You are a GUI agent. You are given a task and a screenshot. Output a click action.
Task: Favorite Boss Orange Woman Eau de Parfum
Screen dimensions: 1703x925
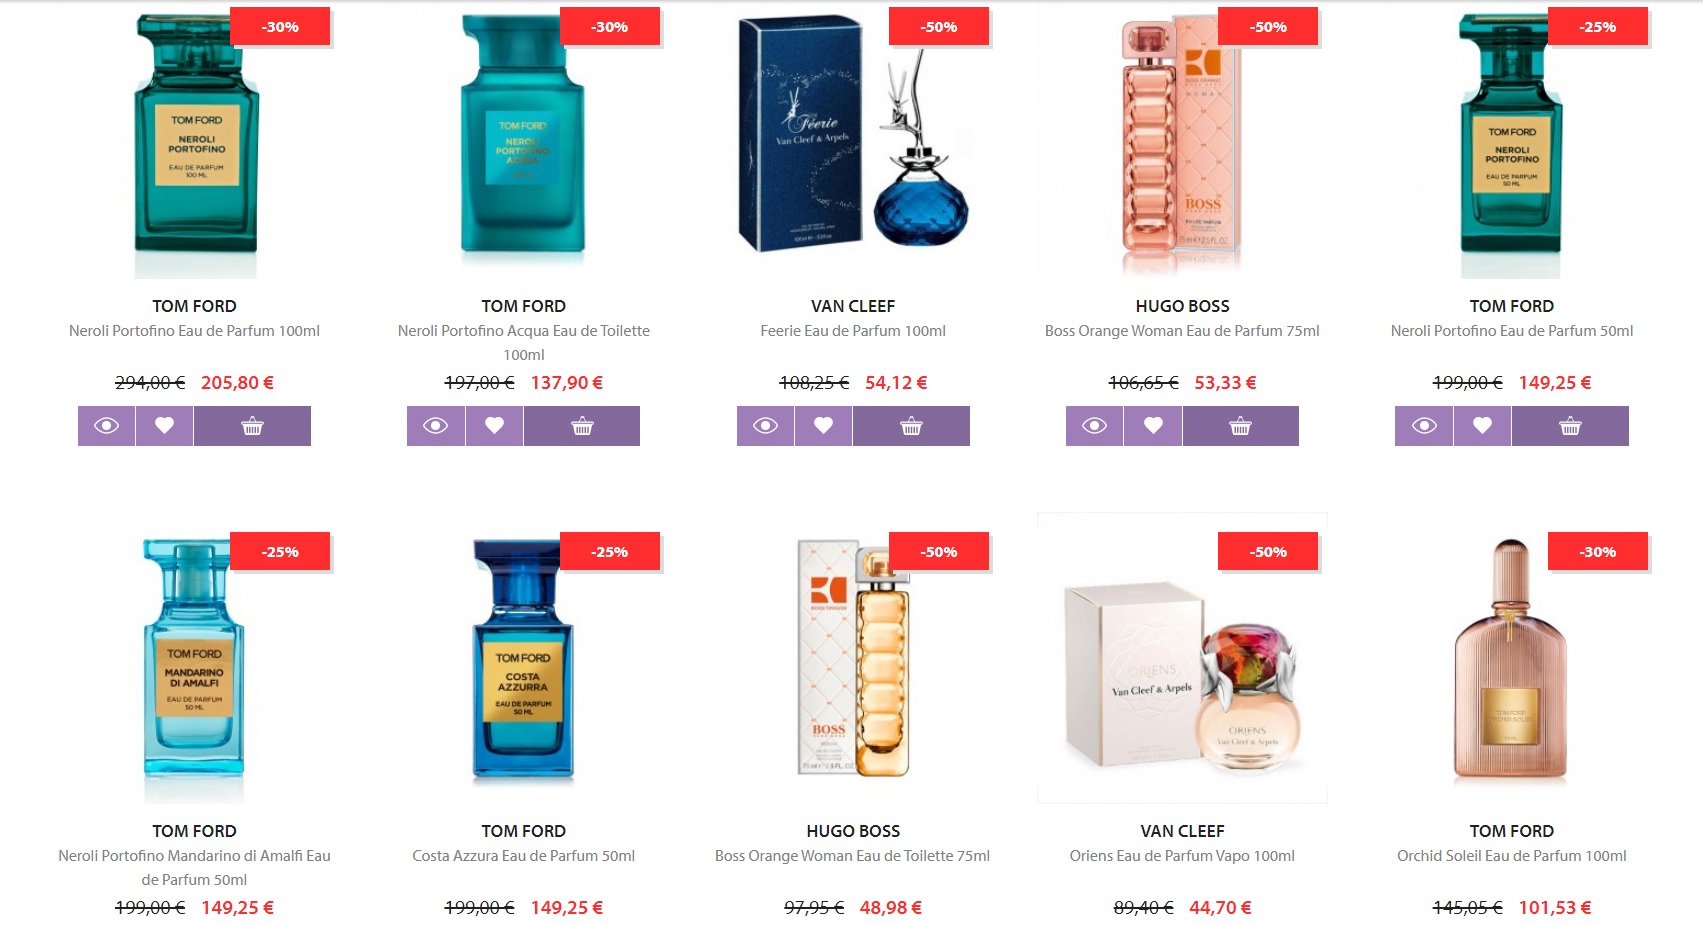pyautogui.click(x=1153, y=426)
